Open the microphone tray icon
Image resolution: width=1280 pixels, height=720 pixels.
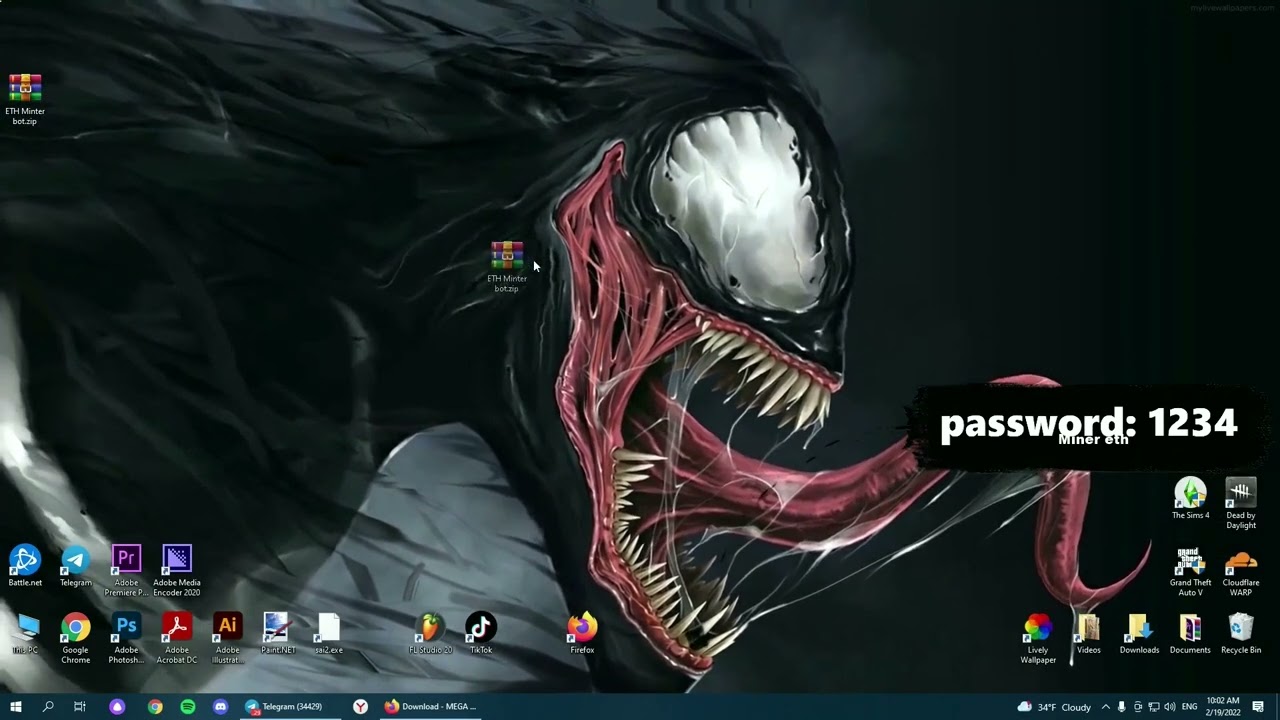1121,707
